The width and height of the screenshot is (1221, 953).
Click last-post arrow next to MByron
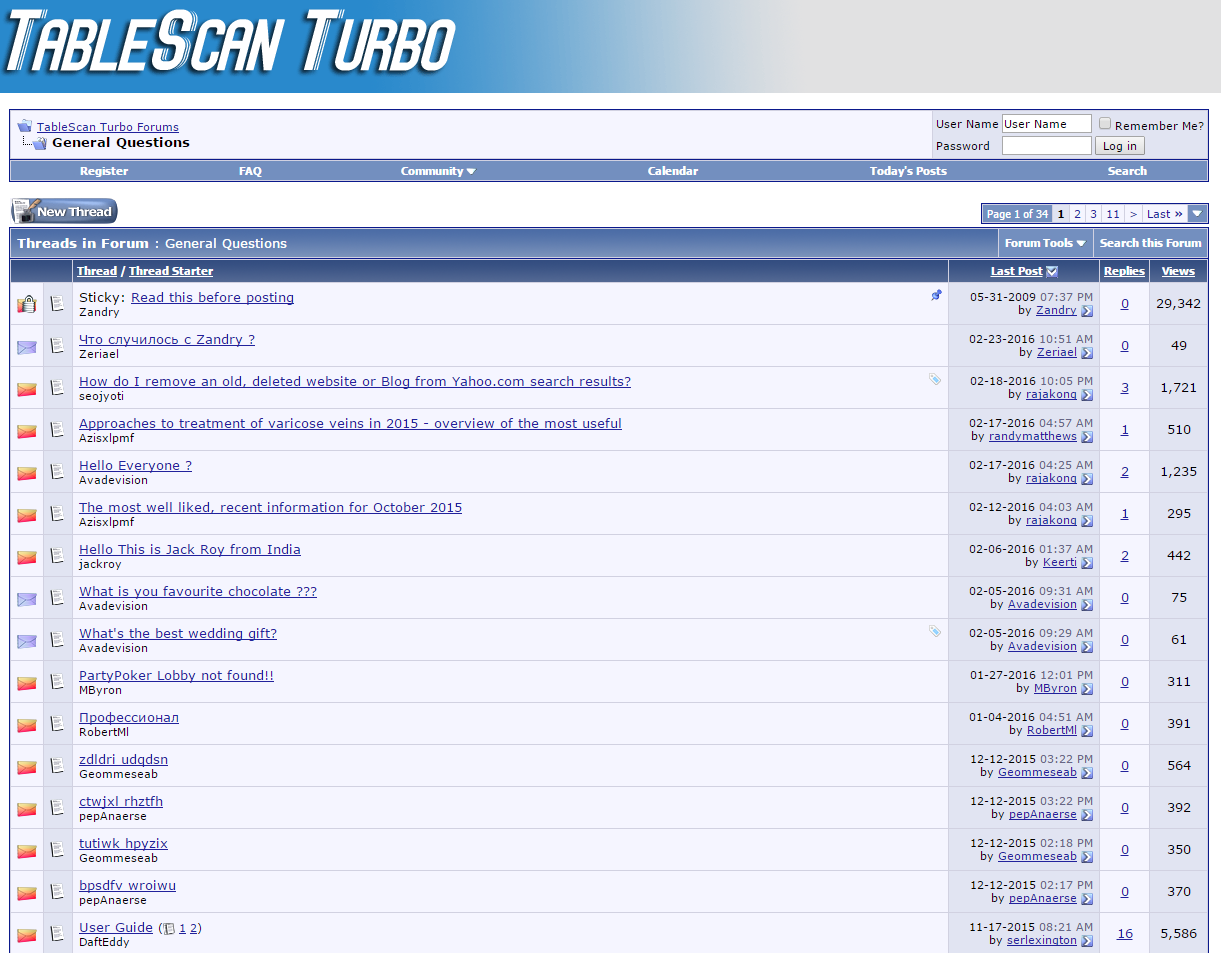(x=1087, y=689)
